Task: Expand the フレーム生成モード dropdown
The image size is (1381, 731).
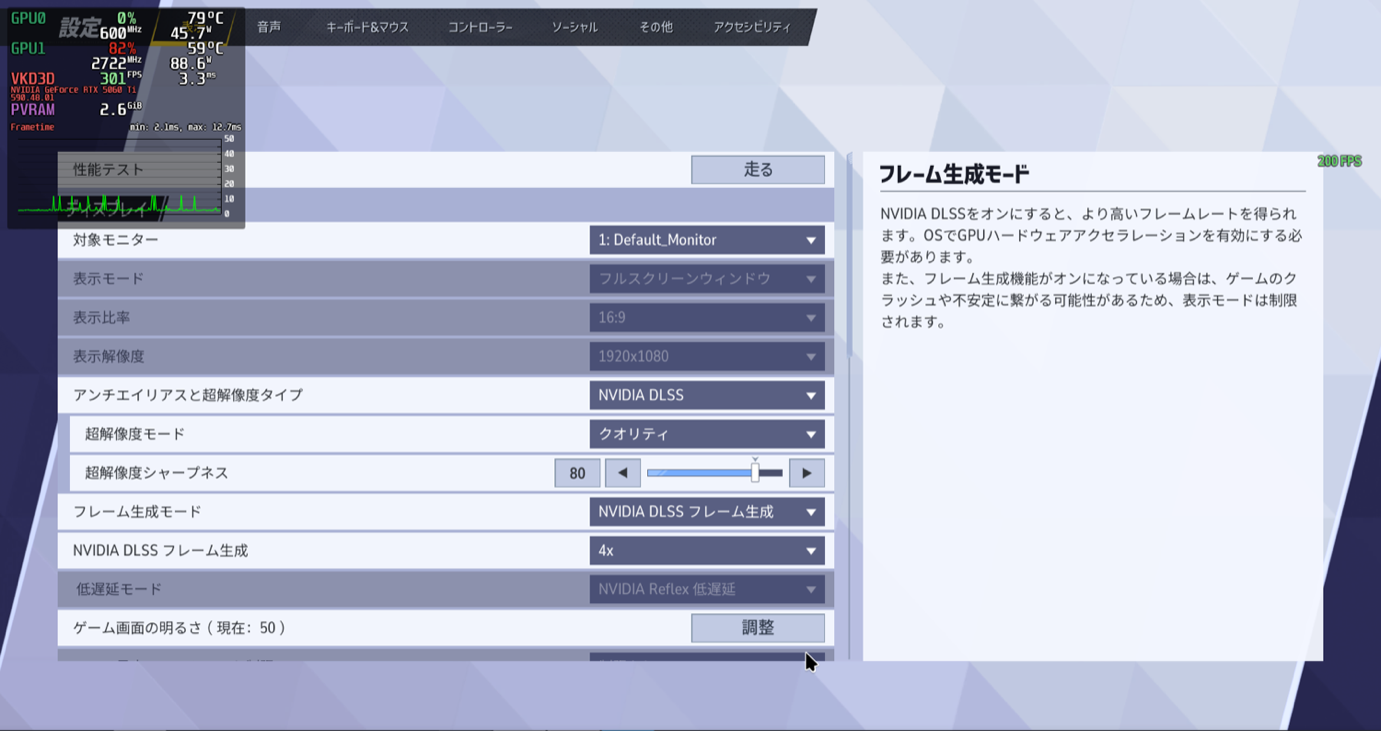Action: (x=707, y=512)
